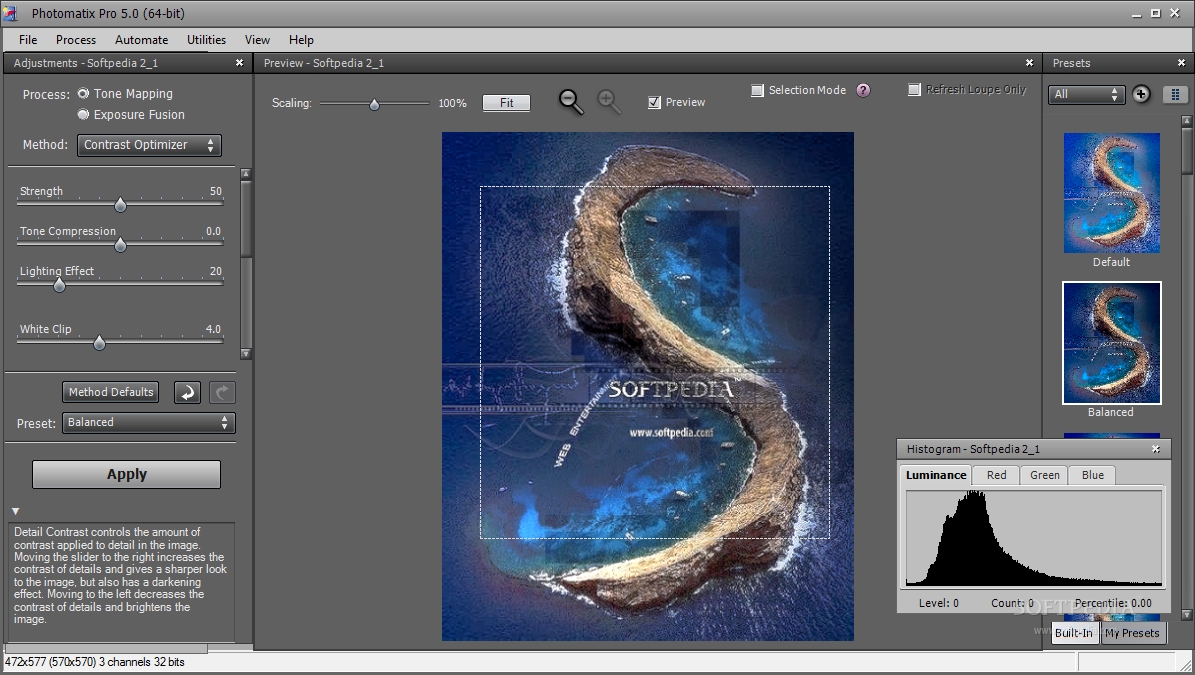Show Built-In presets tab

1073,633
